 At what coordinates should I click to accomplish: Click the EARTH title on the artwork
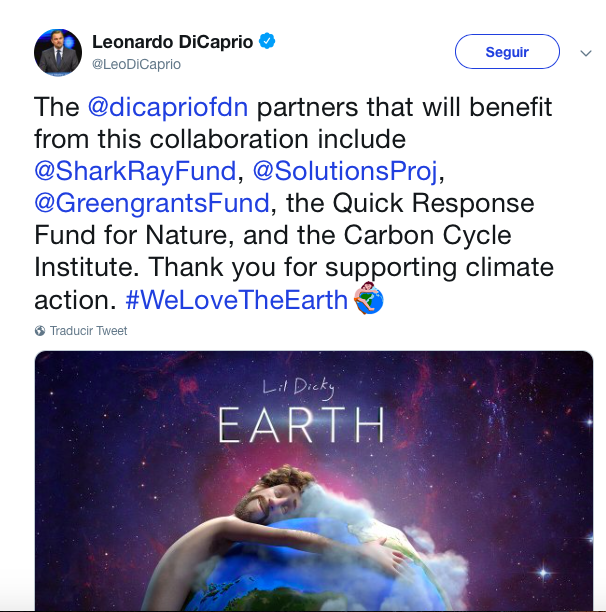(301, 425)
